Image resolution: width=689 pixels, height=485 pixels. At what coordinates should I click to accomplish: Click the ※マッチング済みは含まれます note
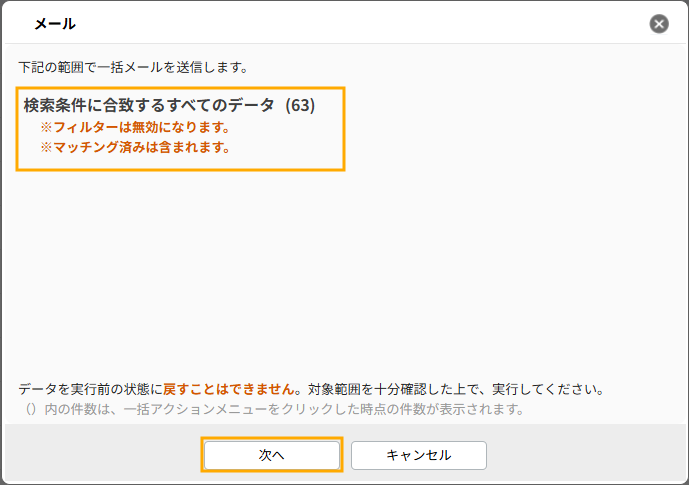135,148
